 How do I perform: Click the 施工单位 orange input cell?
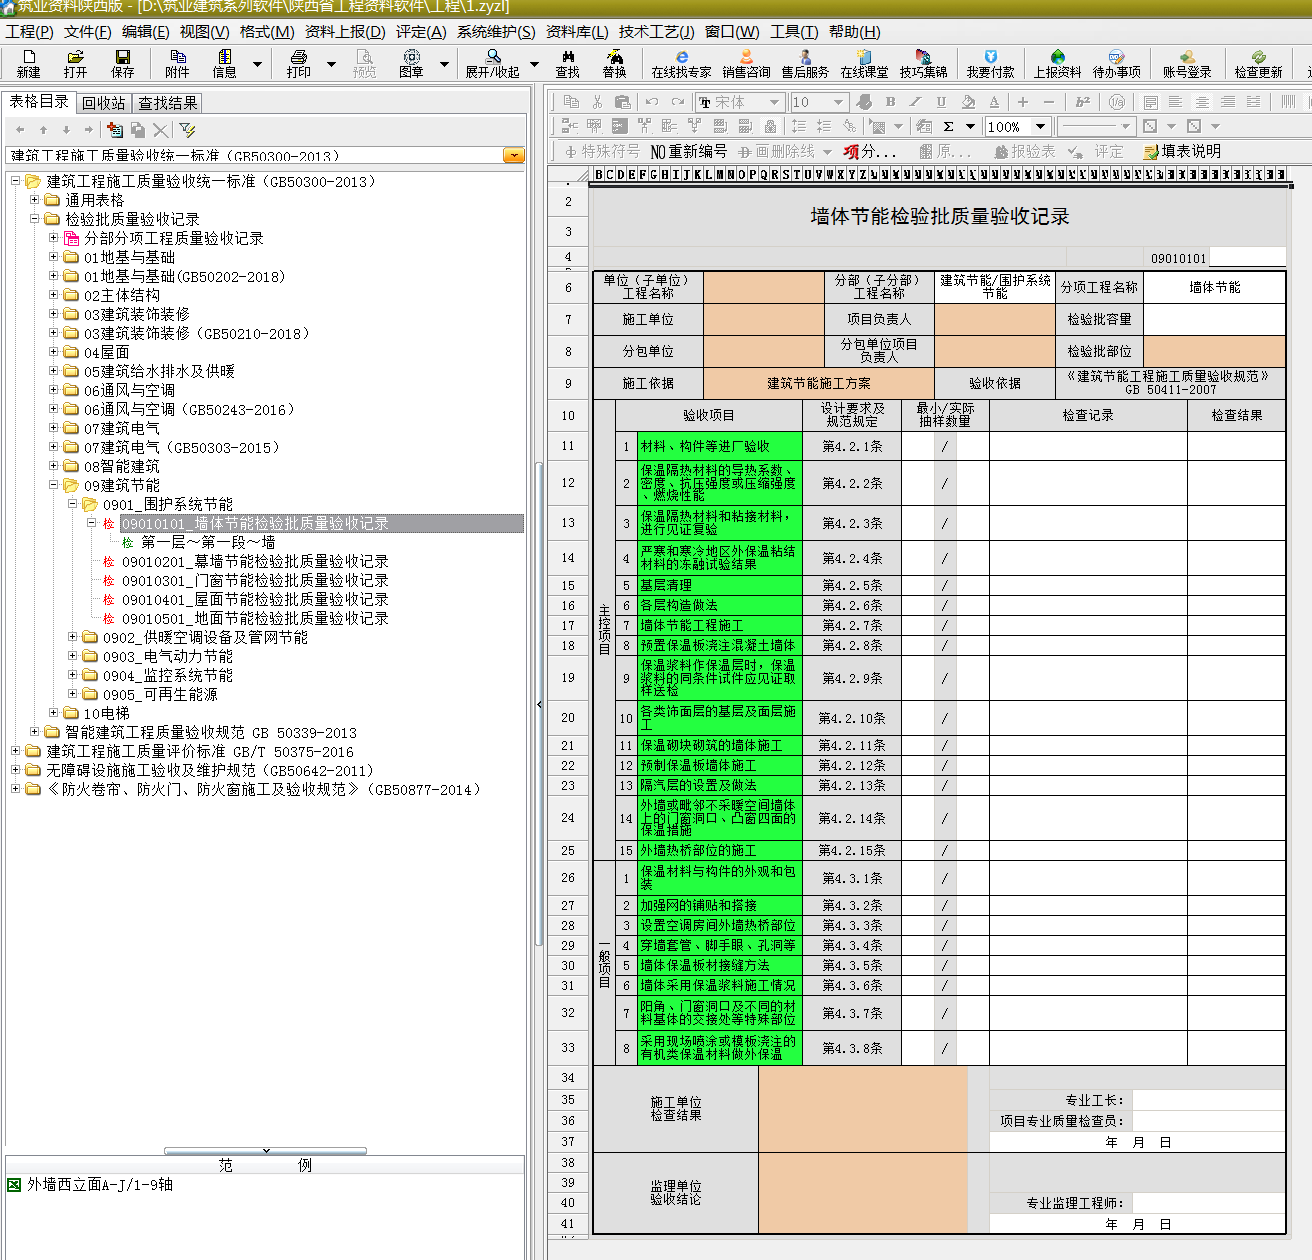(x=763, y=319)
